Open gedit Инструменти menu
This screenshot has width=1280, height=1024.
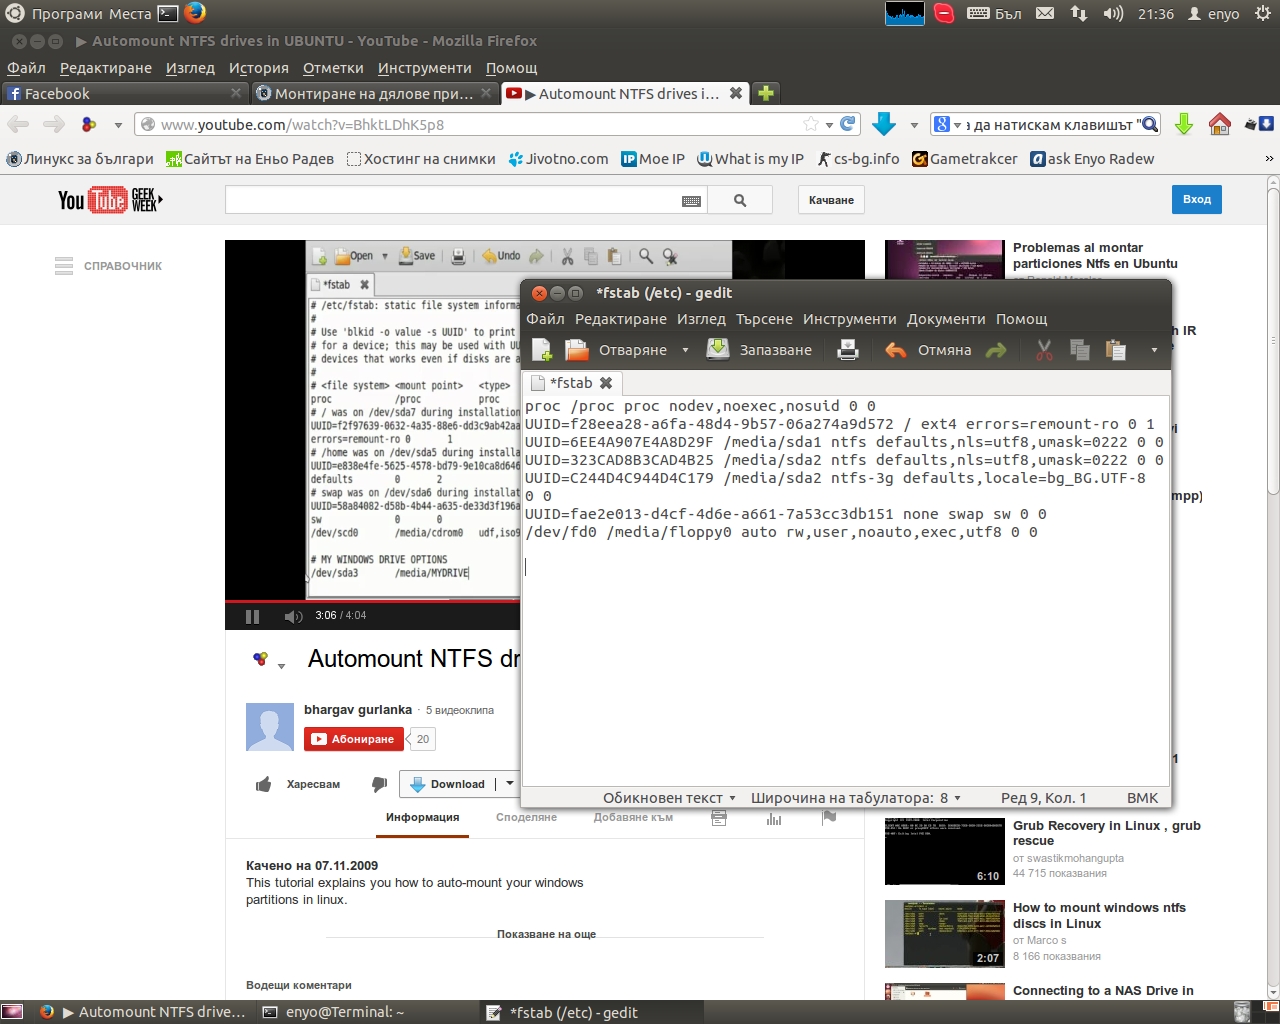tap(850, 319)
